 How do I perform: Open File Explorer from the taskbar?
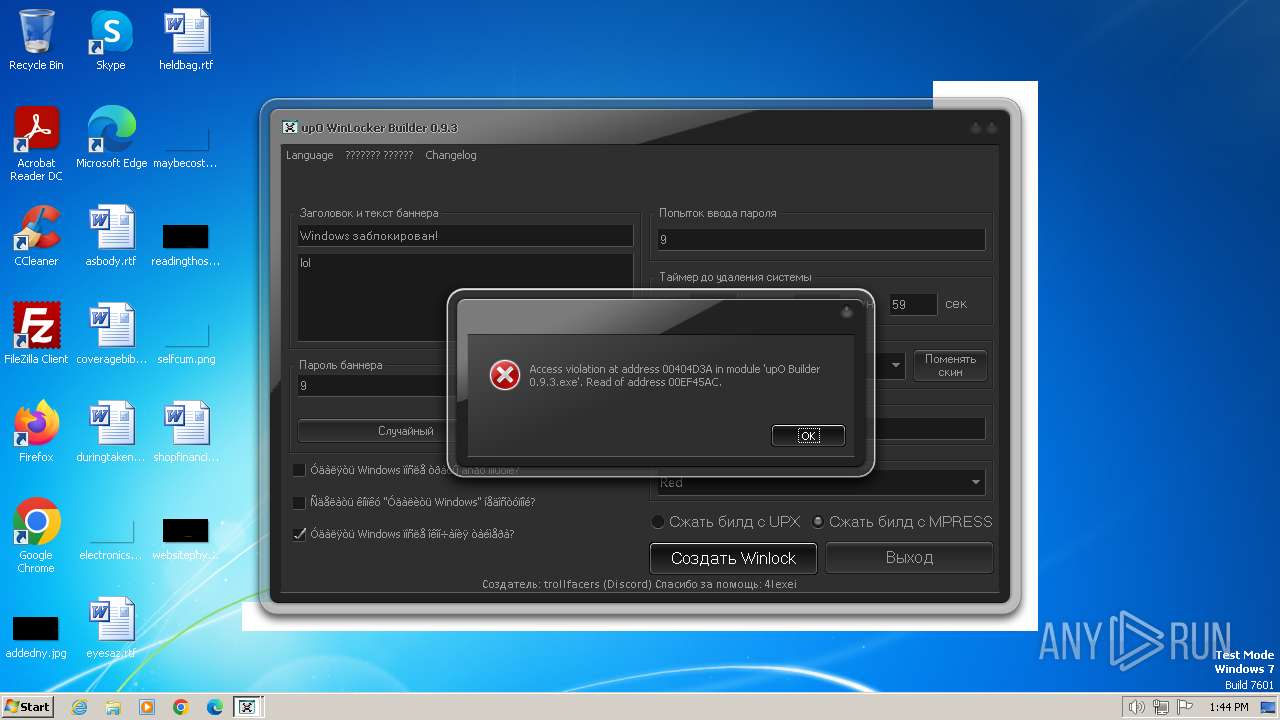click(x=113, y=707)
